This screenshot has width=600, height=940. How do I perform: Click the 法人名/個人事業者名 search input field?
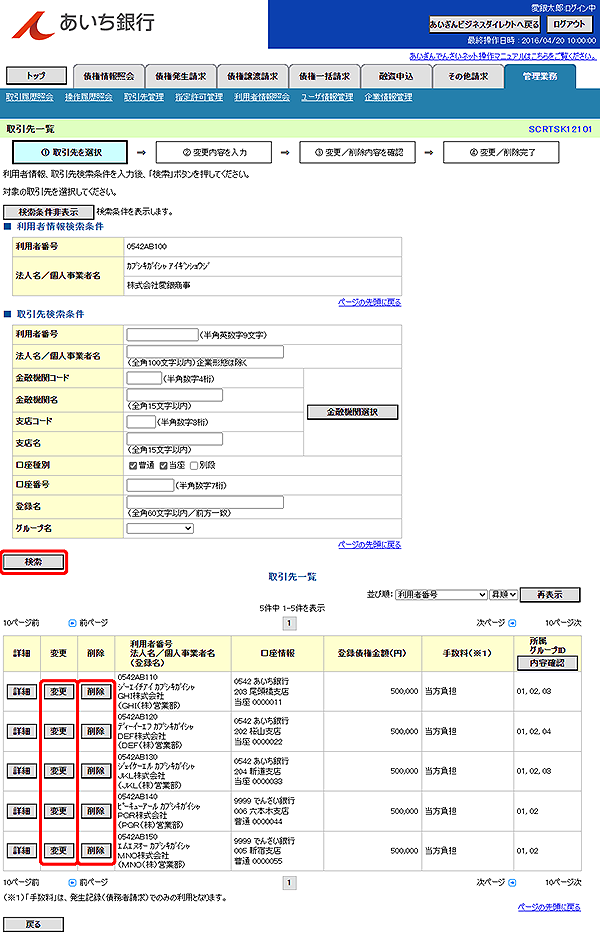205,352
